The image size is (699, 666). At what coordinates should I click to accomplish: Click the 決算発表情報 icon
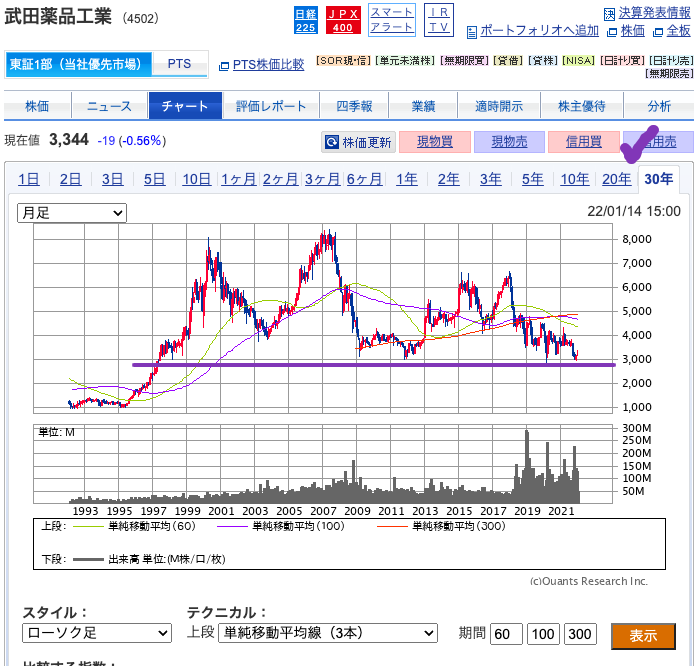pos(609,14)
